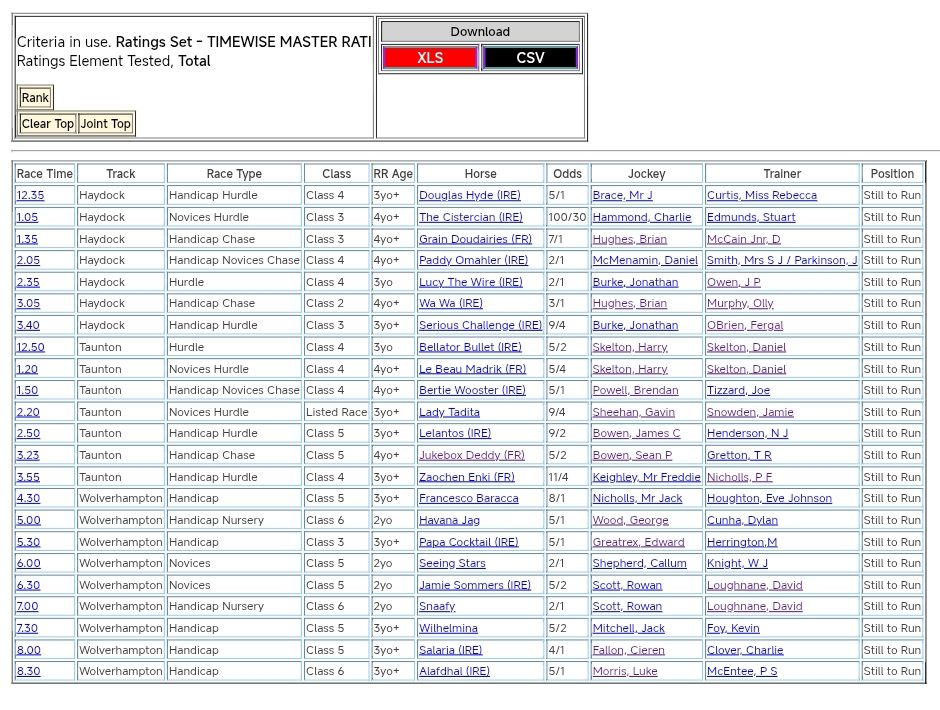
Task: Click the Joint Top button
Action: [106, 124]
